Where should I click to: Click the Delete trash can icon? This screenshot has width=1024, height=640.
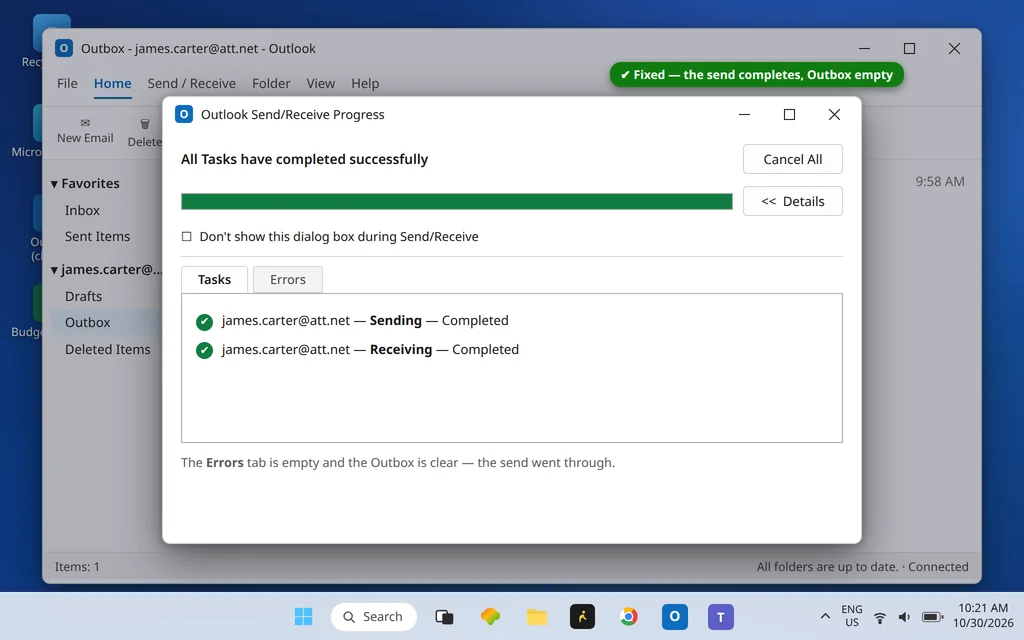[145, 123]
